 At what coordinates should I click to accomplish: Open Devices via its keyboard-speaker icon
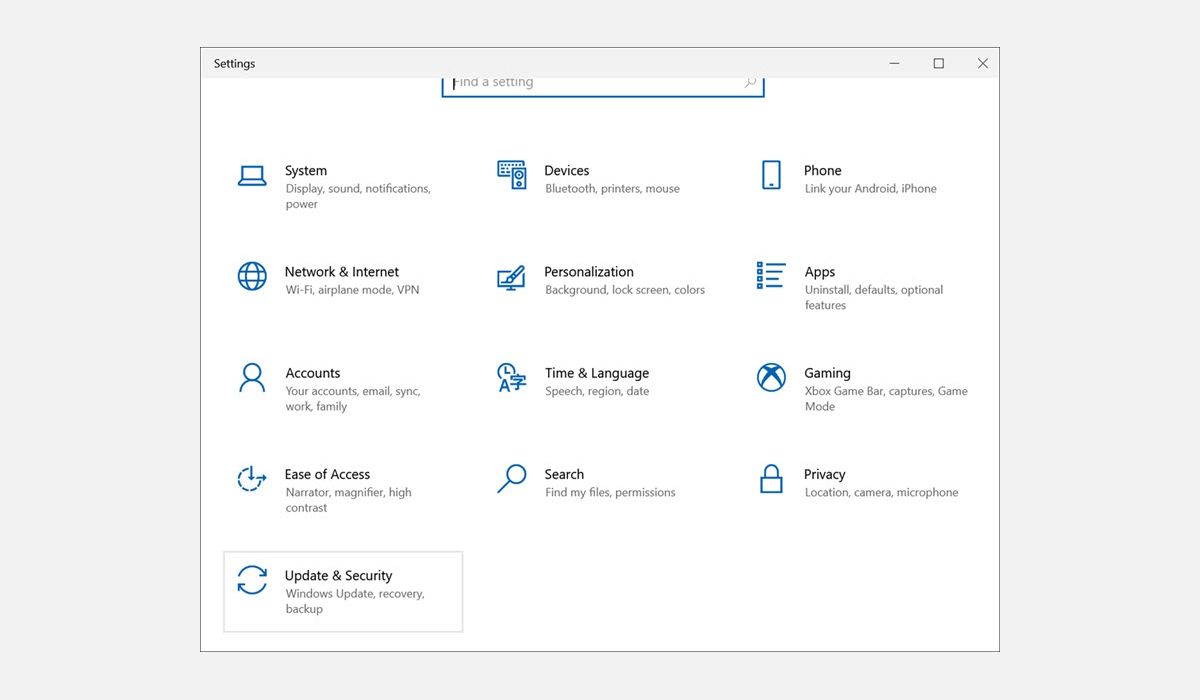pyautogui.click(x=511, y=175)
